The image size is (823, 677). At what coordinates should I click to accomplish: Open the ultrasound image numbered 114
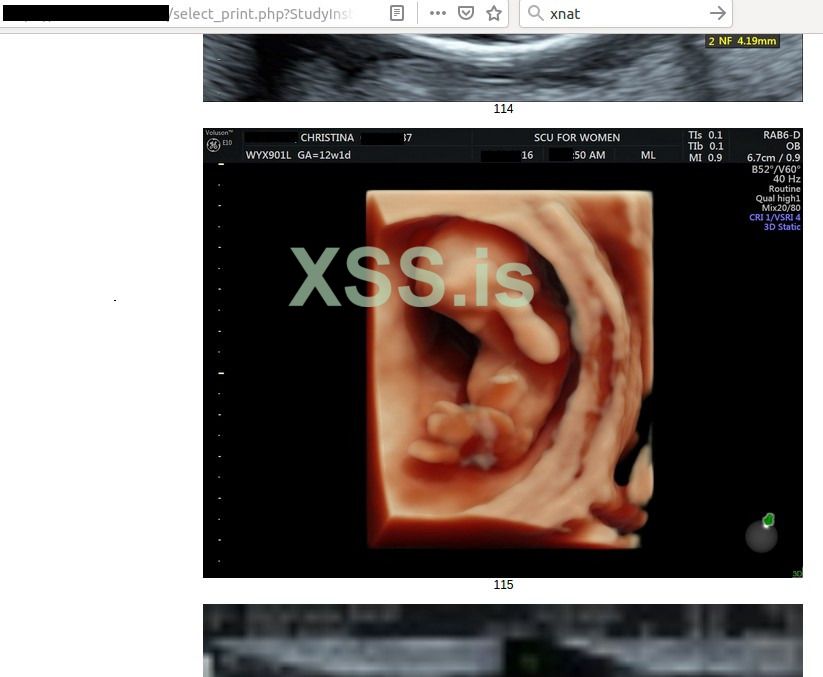[503, 68]
